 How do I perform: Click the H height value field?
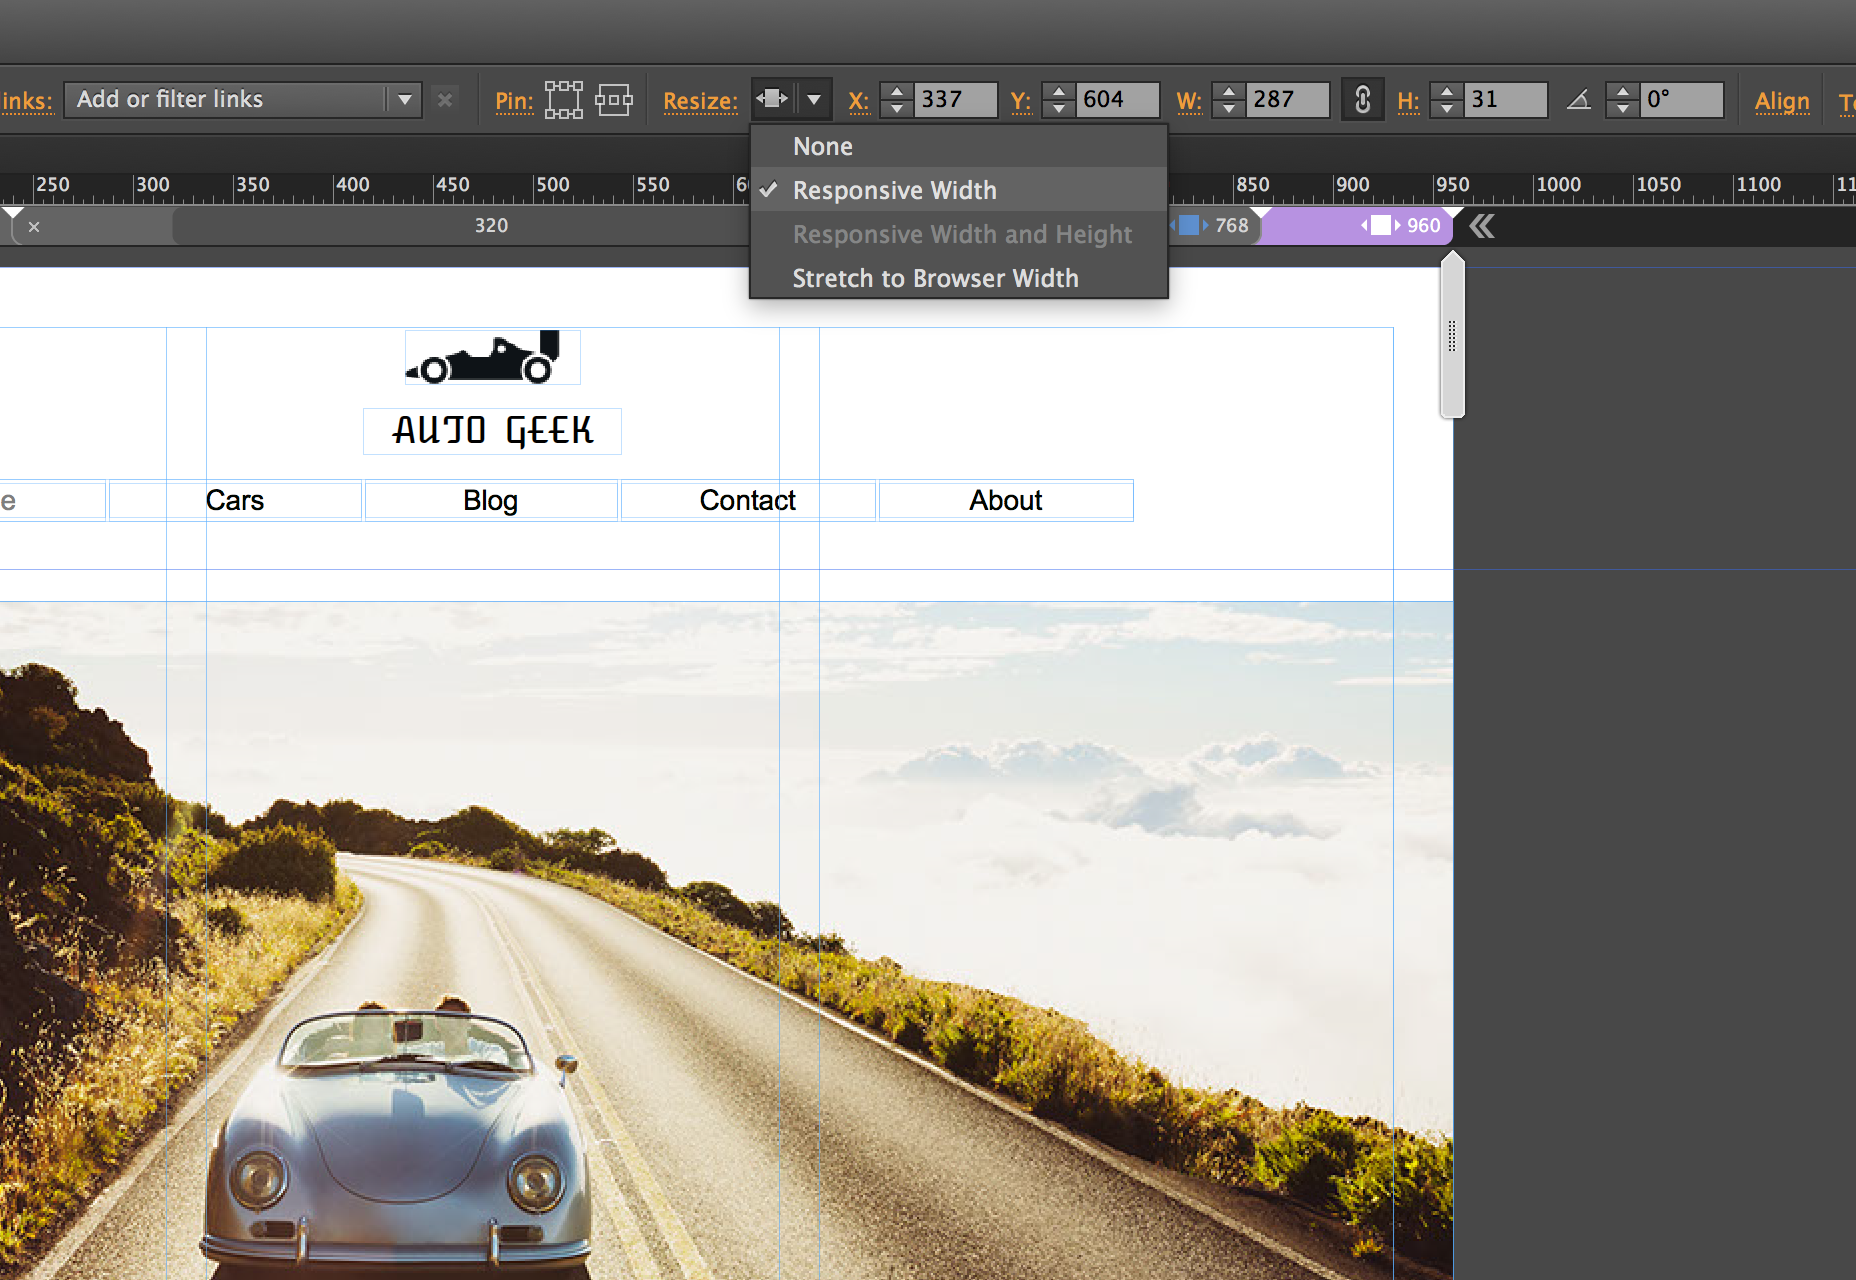[x=1505, y=99]
